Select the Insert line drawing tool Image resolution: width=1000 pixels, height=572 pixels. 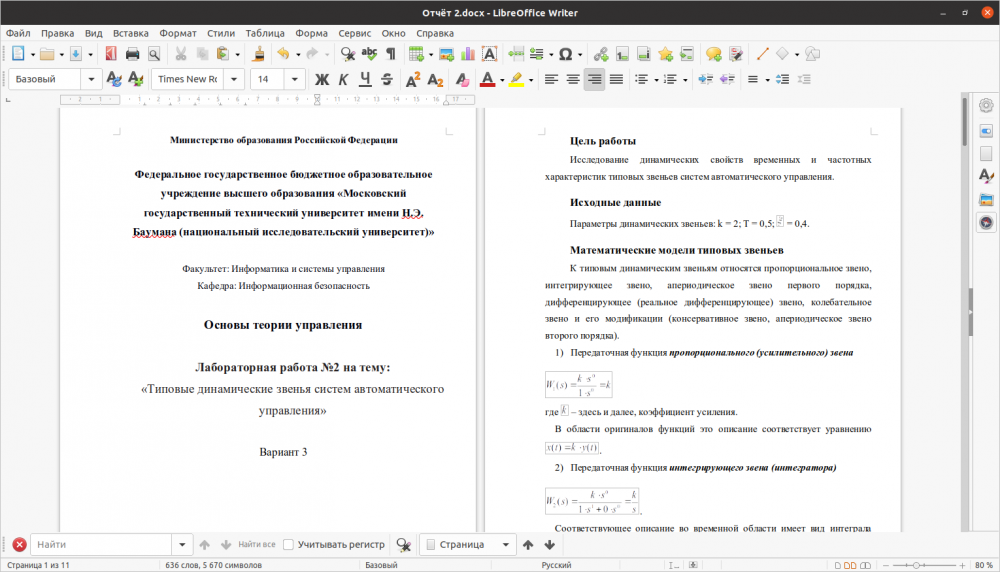[761, 54]
